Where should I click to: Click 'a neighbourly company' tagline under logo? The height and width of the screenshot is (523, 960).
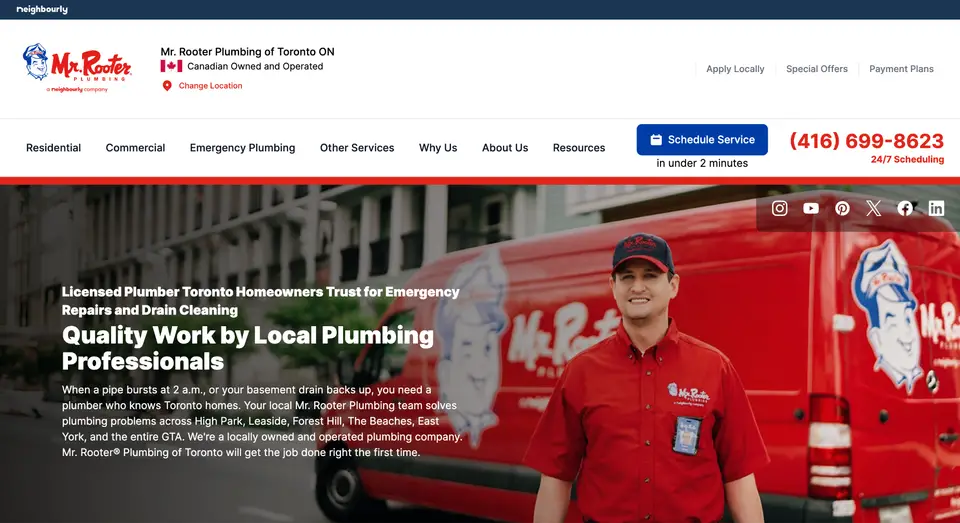(77, 89)
